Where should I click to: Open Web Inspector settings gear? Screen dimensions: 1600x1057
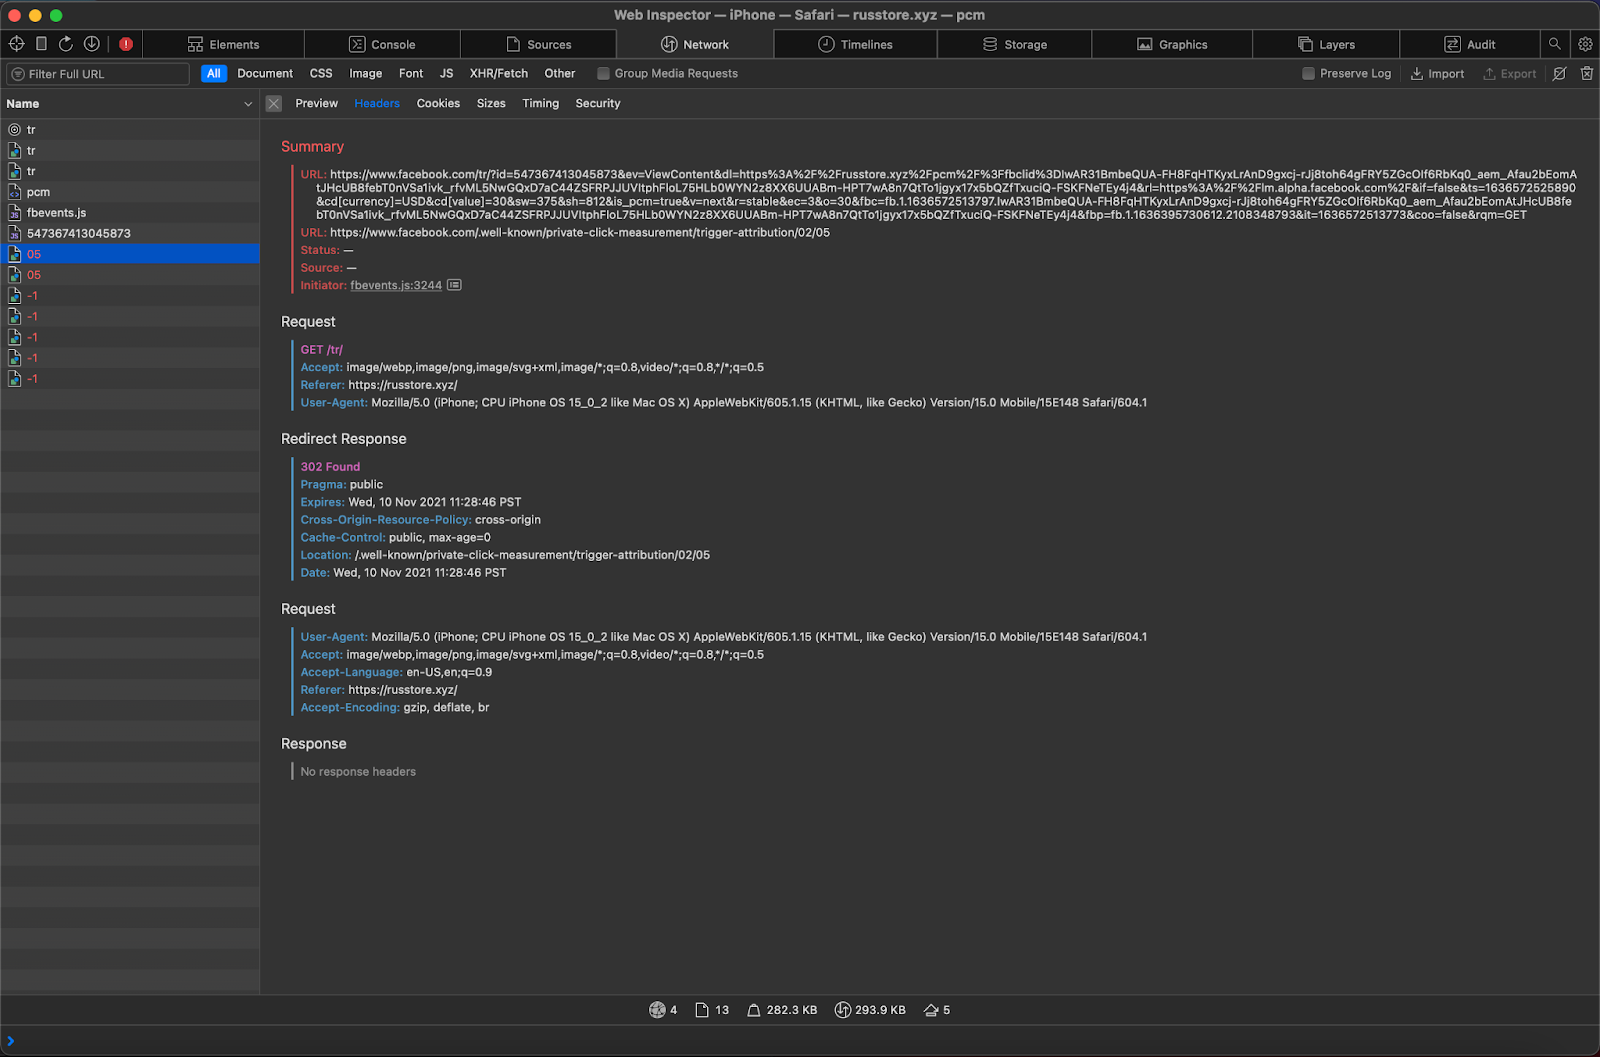click(x=1585, y=44)
